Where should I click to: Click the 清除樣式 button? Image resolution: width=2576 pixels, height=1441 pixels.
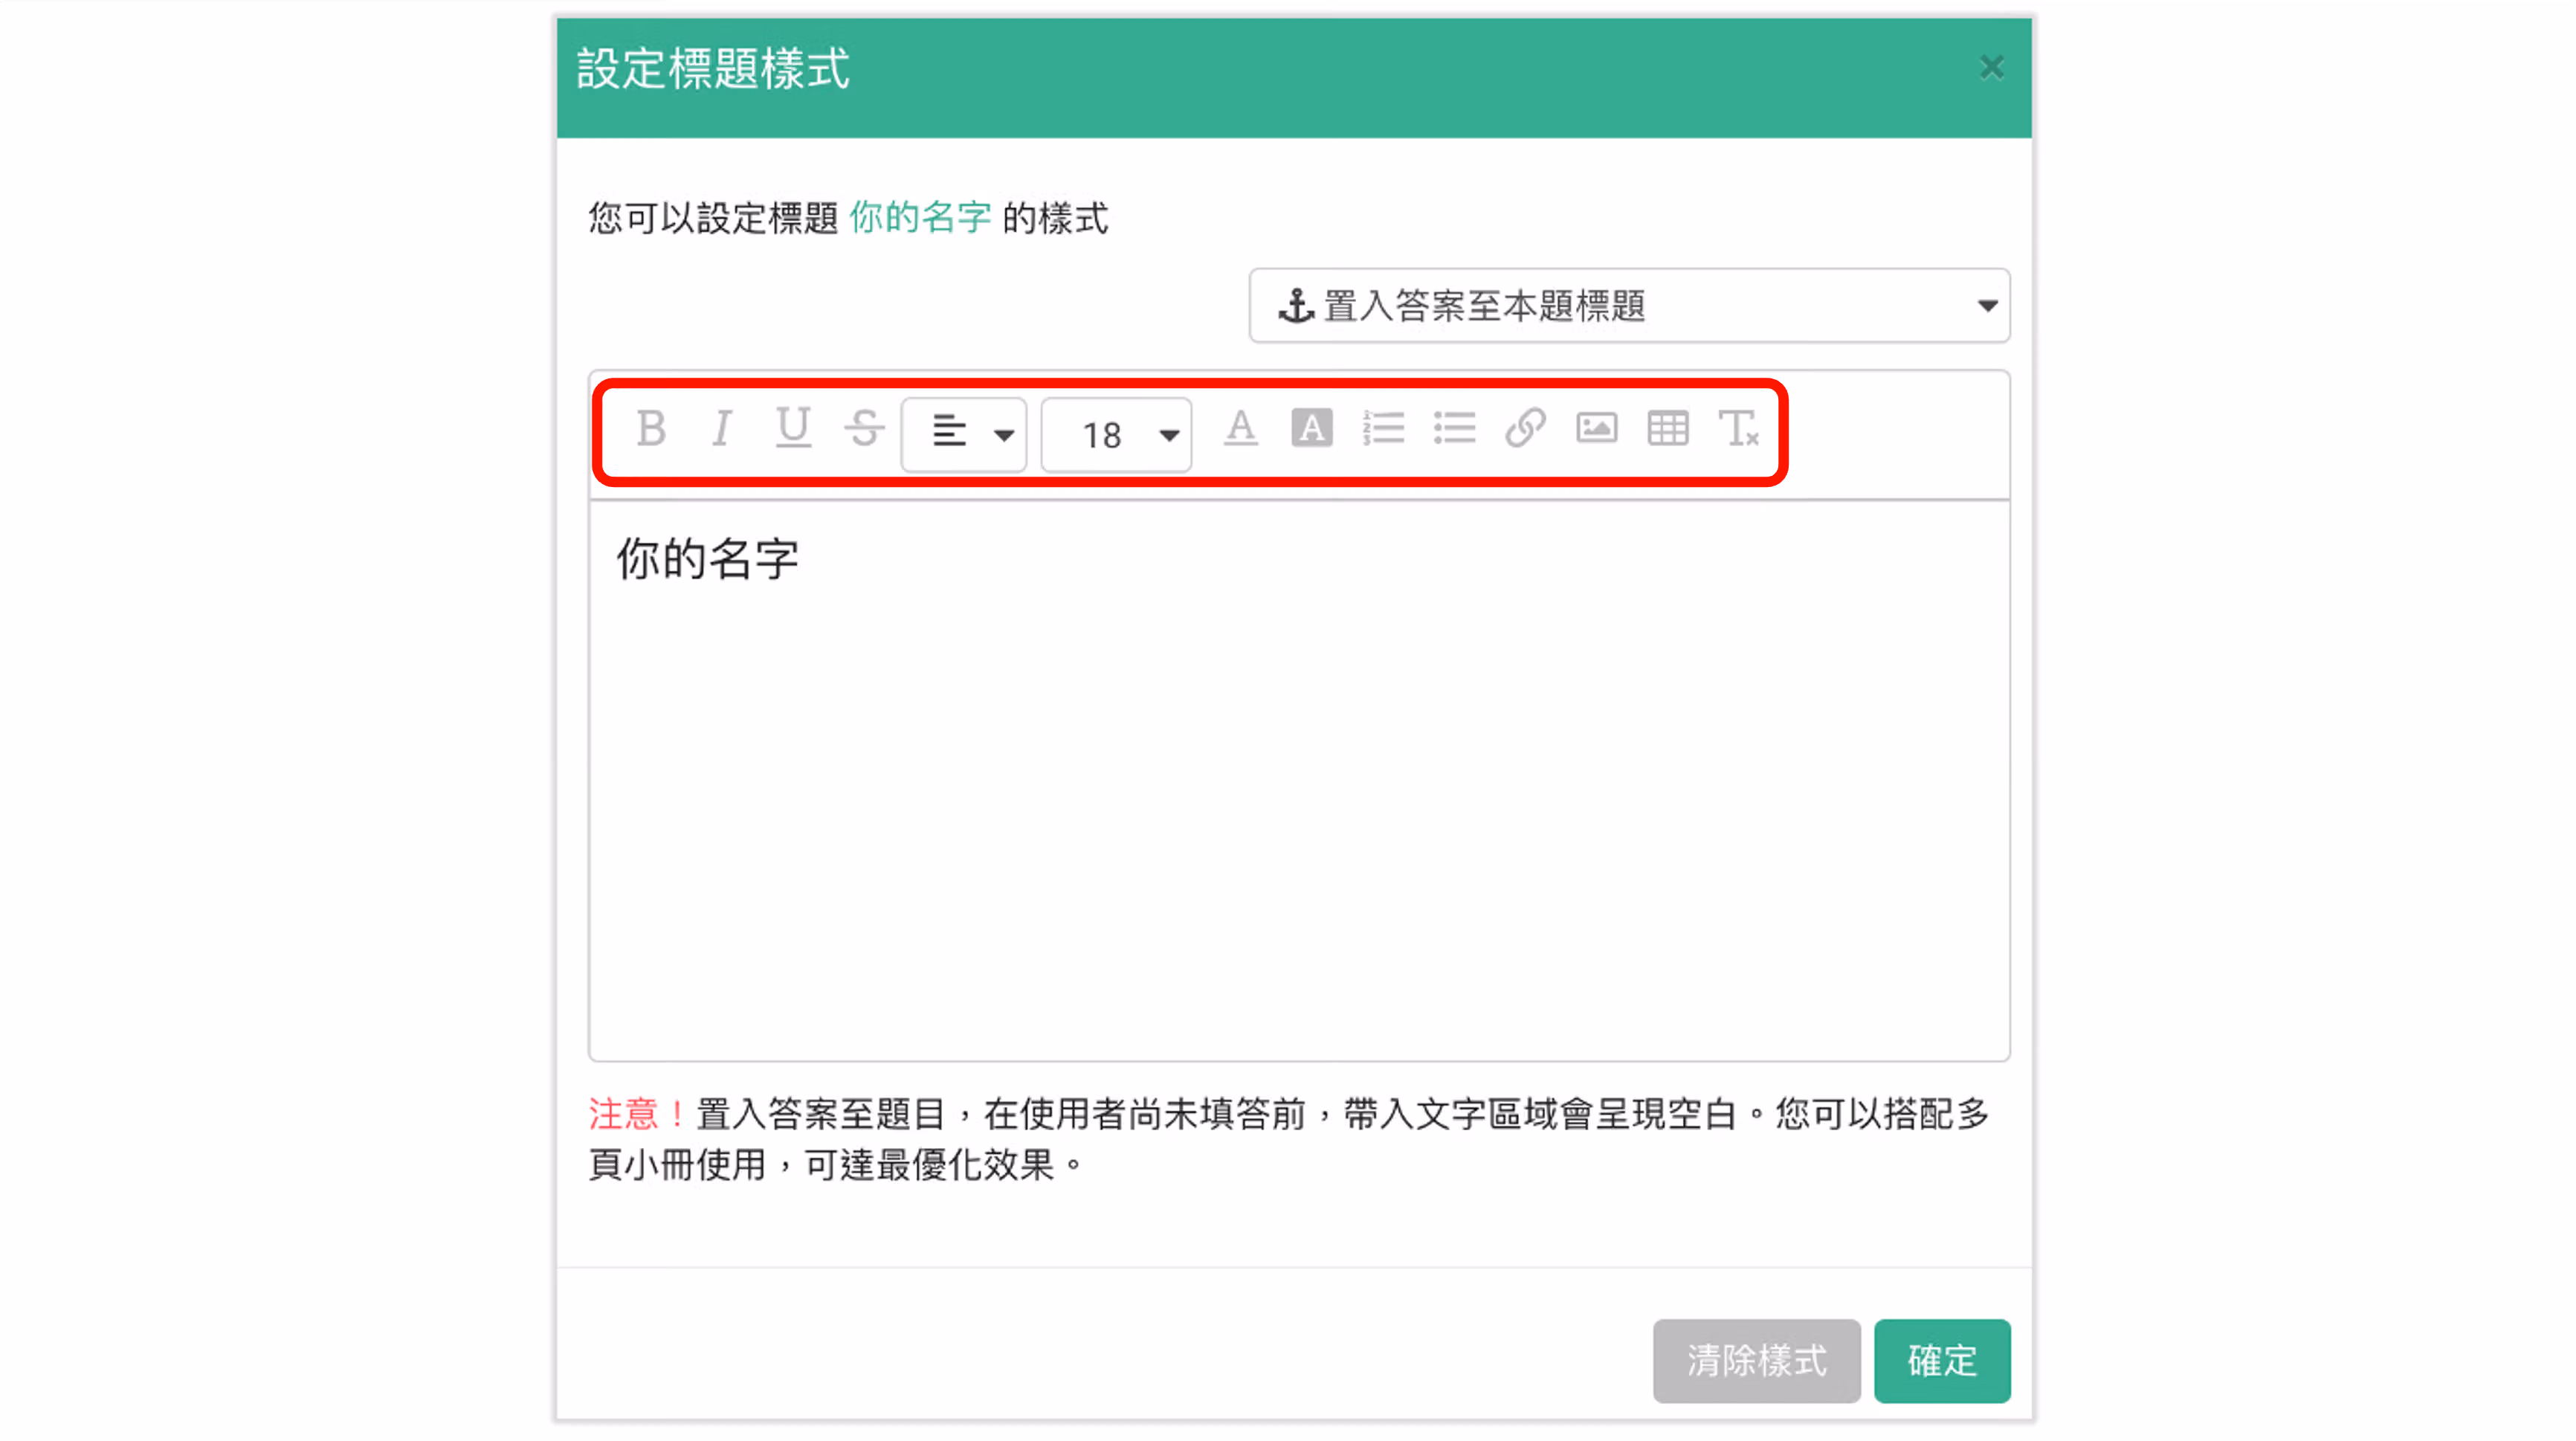[1756, 1360]
